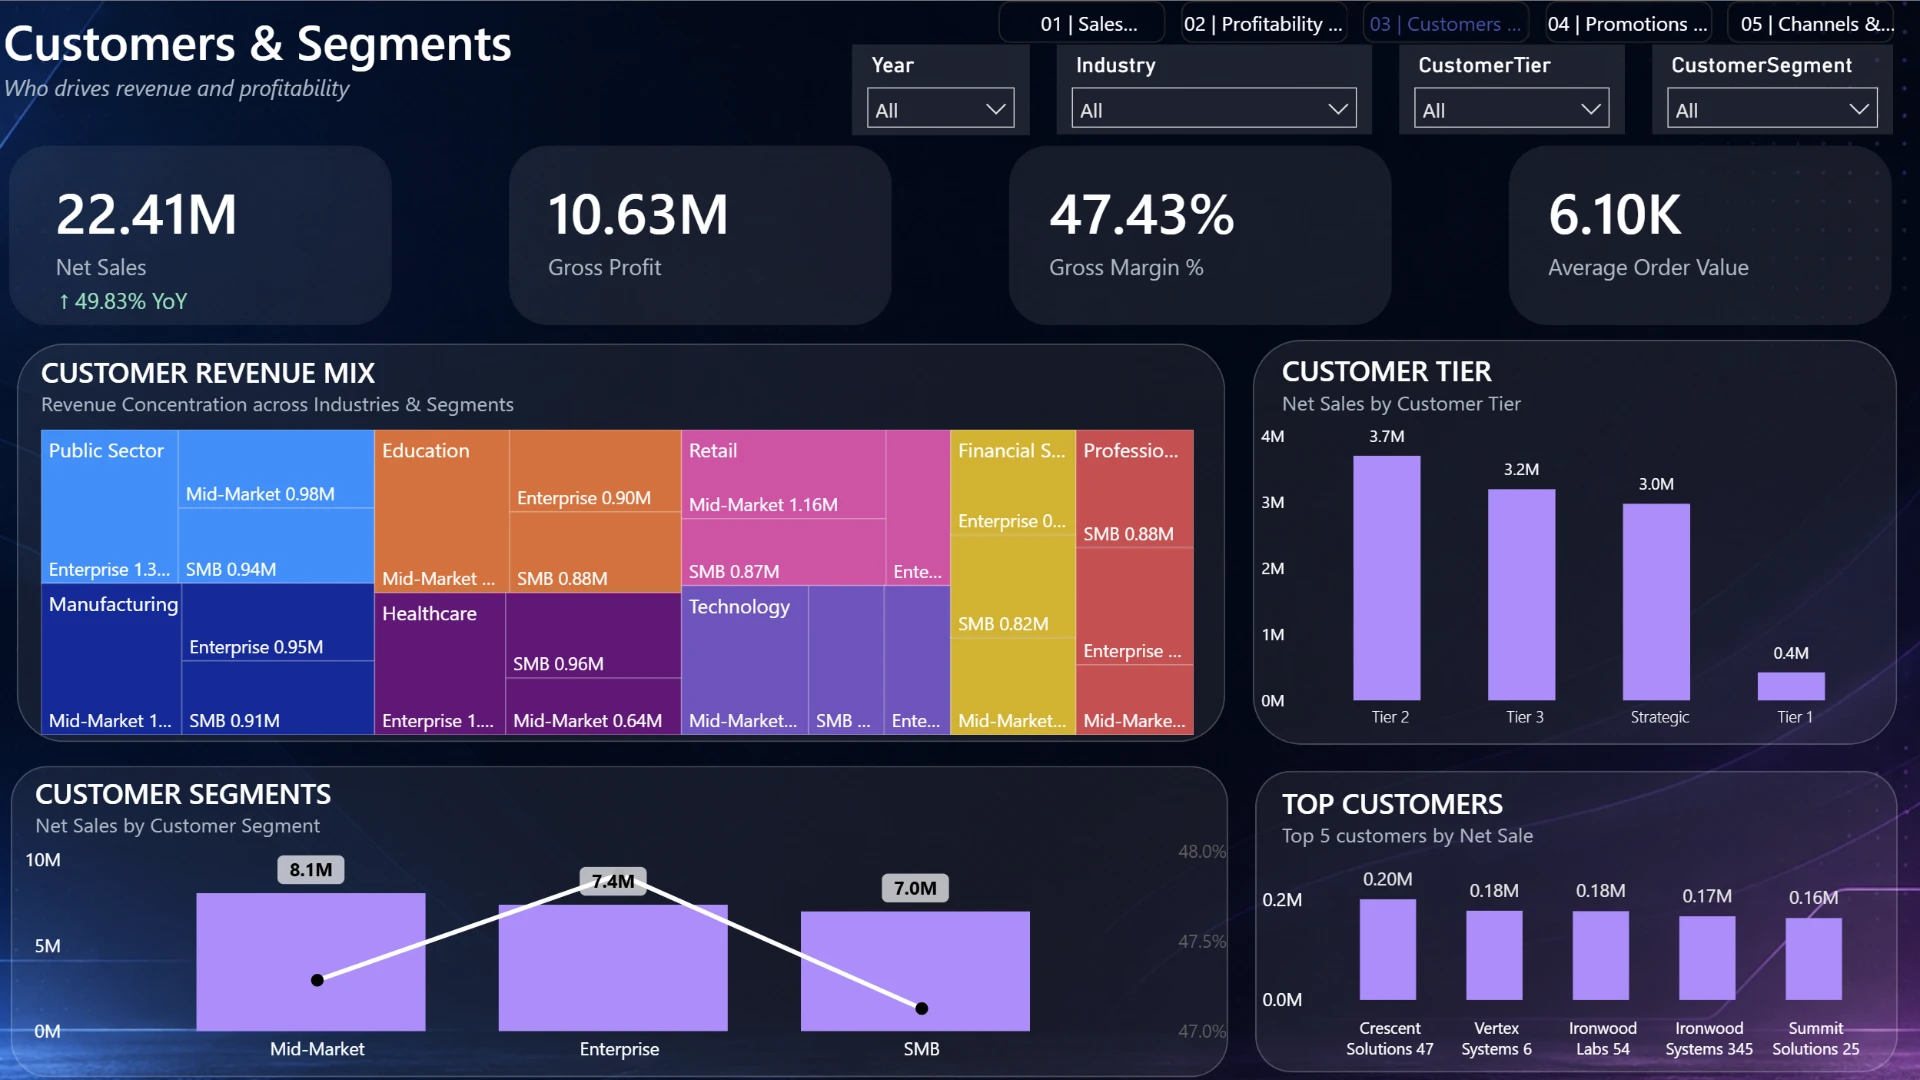Select the SMB bar in Customer Segments
Viewport: 1920px width, 1080px height.
click(x=915, y=971)
